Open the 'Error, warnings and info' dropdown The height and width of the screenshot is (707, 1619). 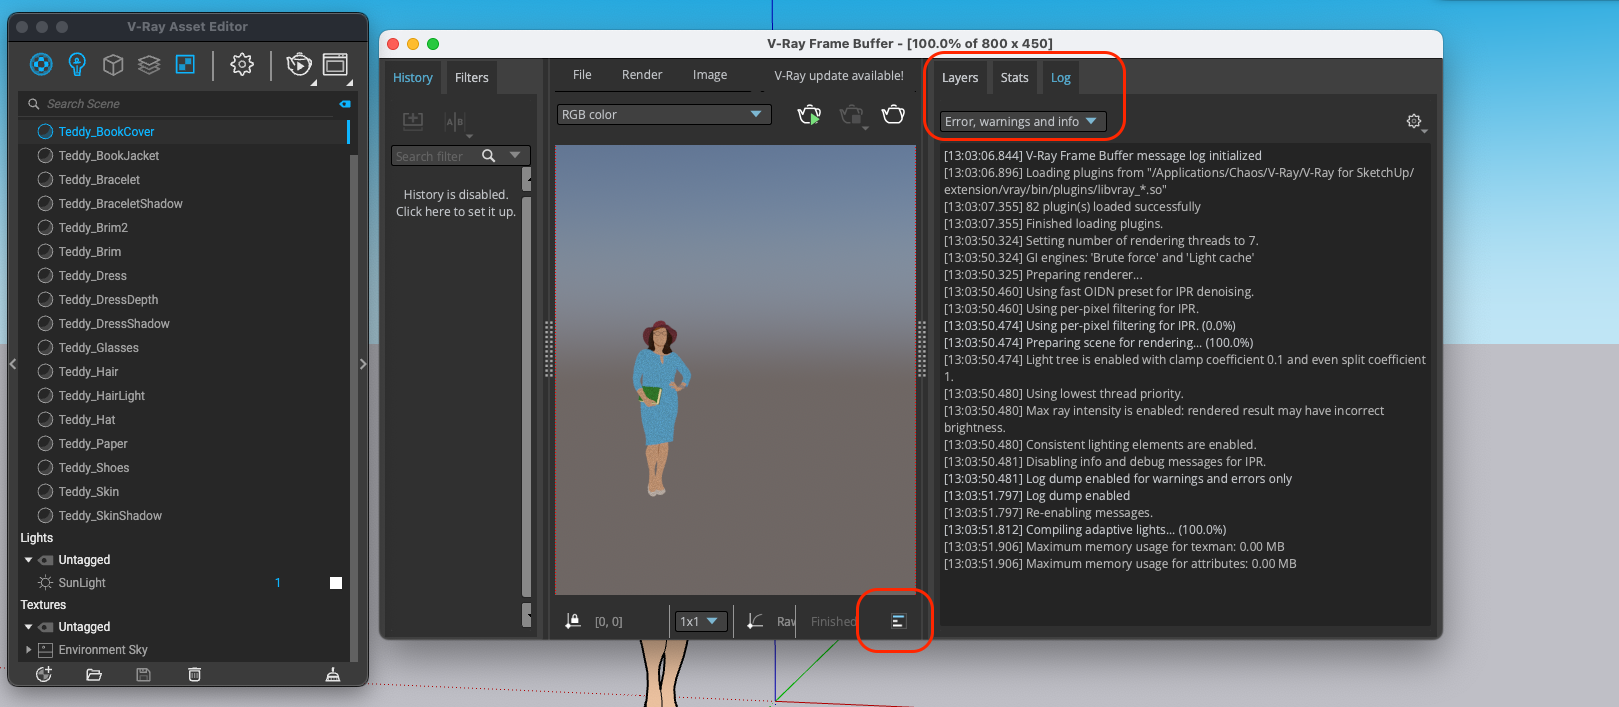click(x=1023, y=122)
